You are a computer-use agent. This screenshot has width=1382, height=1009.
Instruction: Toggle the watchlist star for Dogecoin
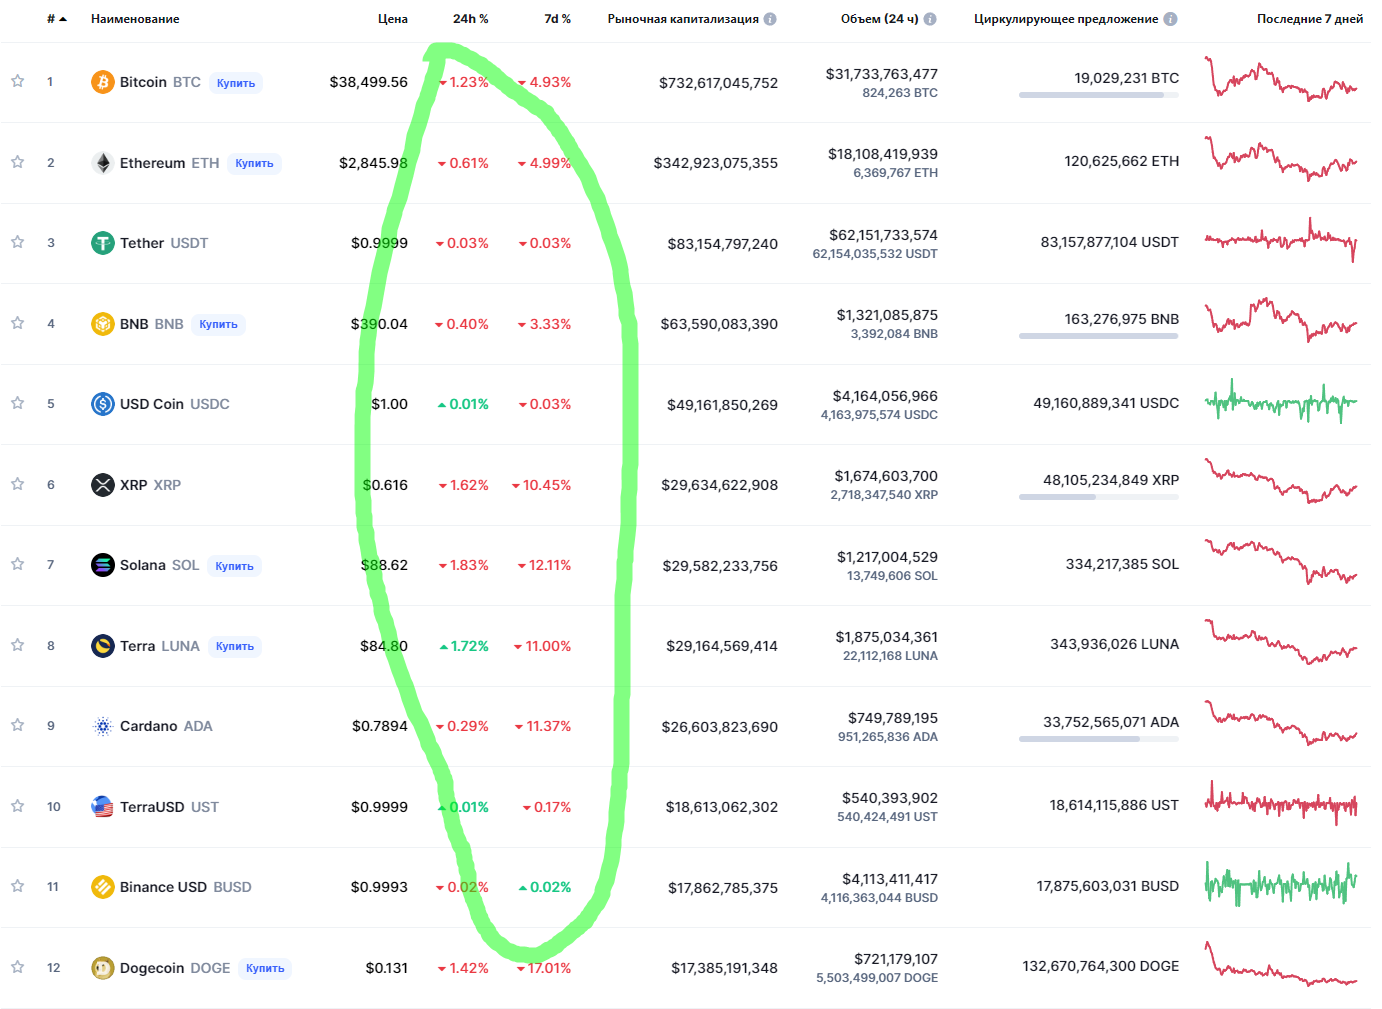(17, 967)
